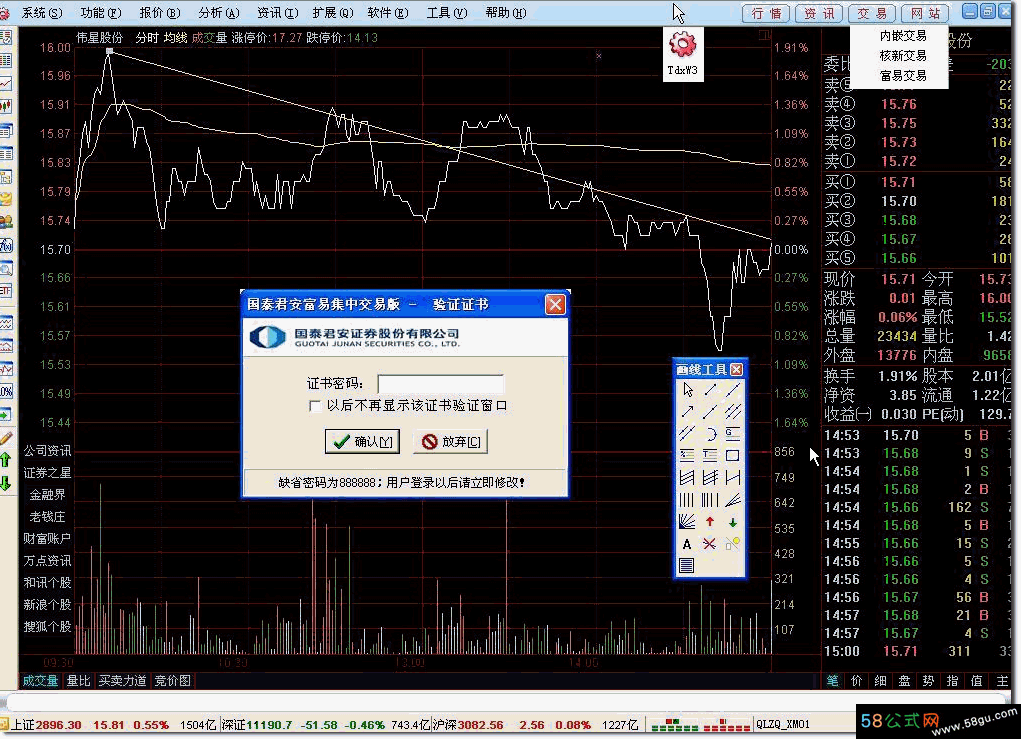The image size is (1021, 739).
Task: Place a green down arrow marker
Action: coord(733,522)
